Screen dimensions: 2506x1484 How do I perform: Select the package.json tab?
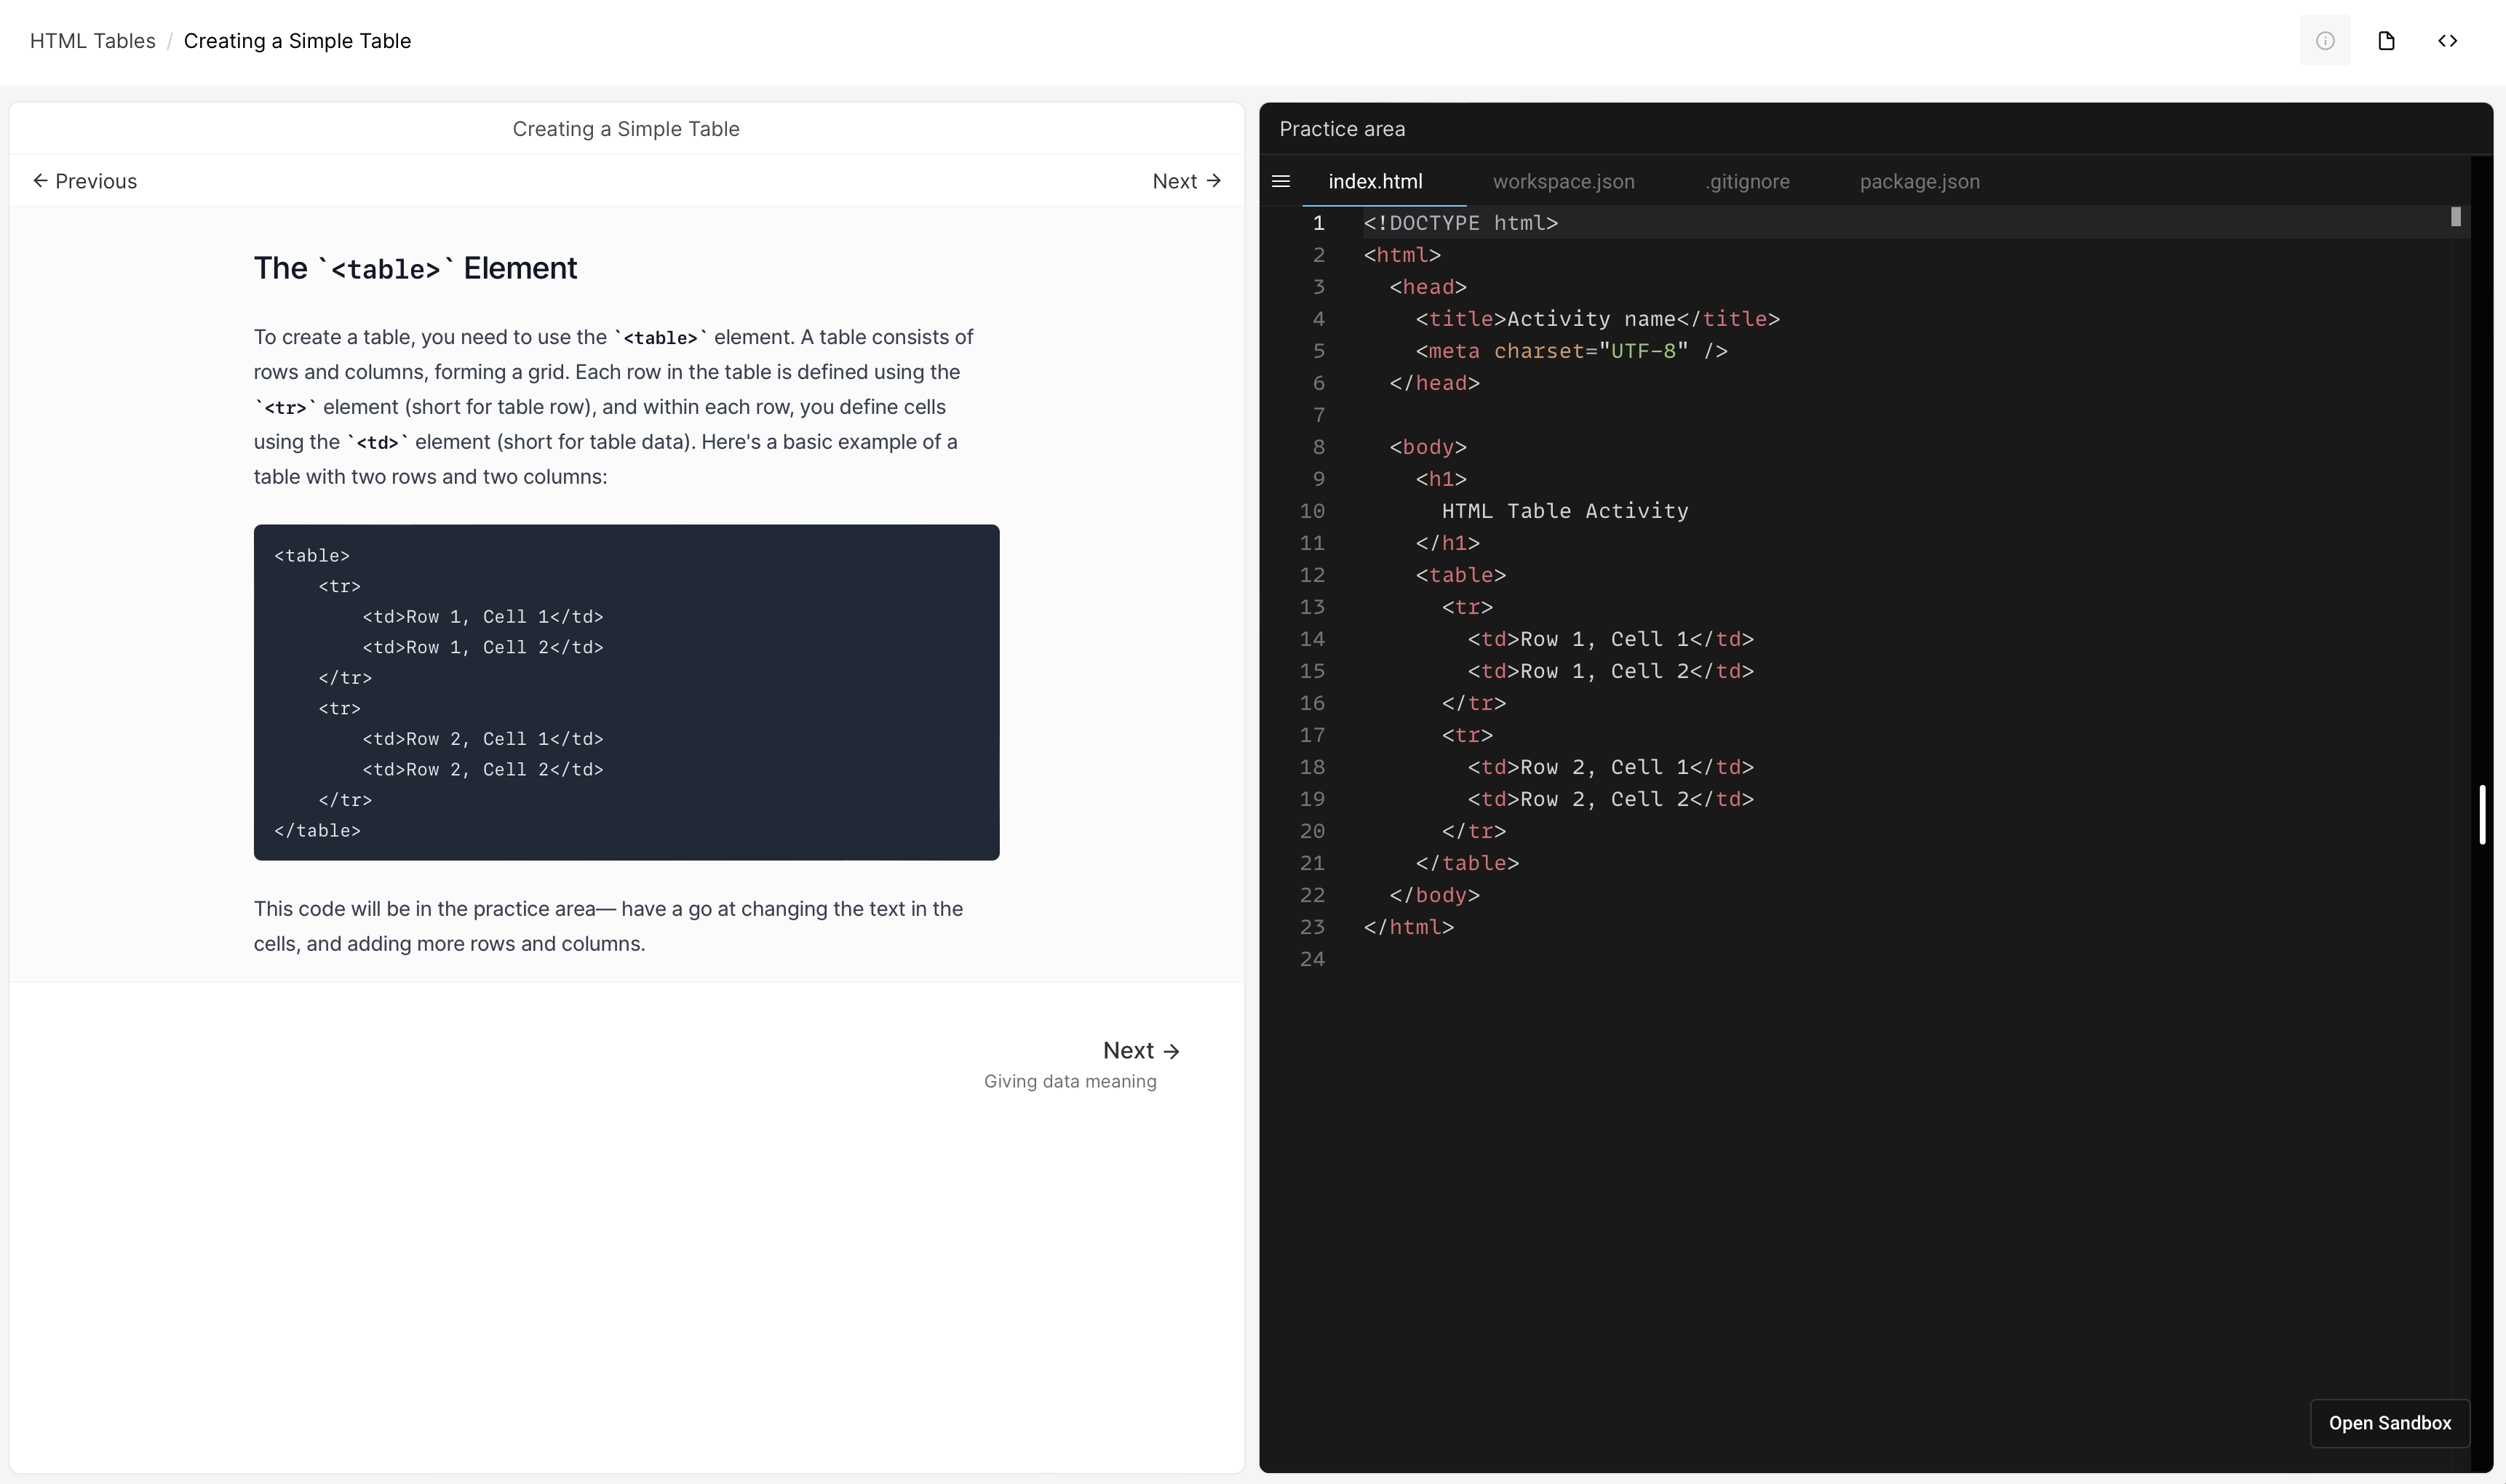point(1919,181)
